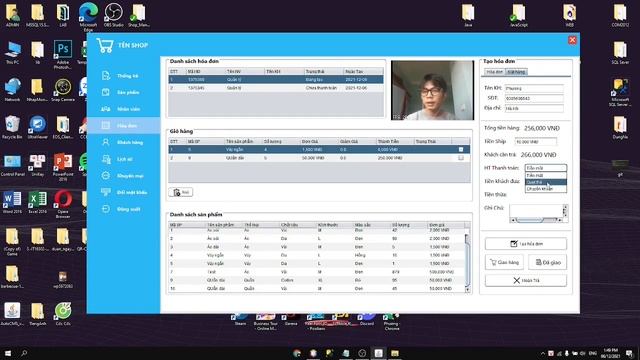Click the Ghi chú horizontal scrollbar

click(536, 220)
